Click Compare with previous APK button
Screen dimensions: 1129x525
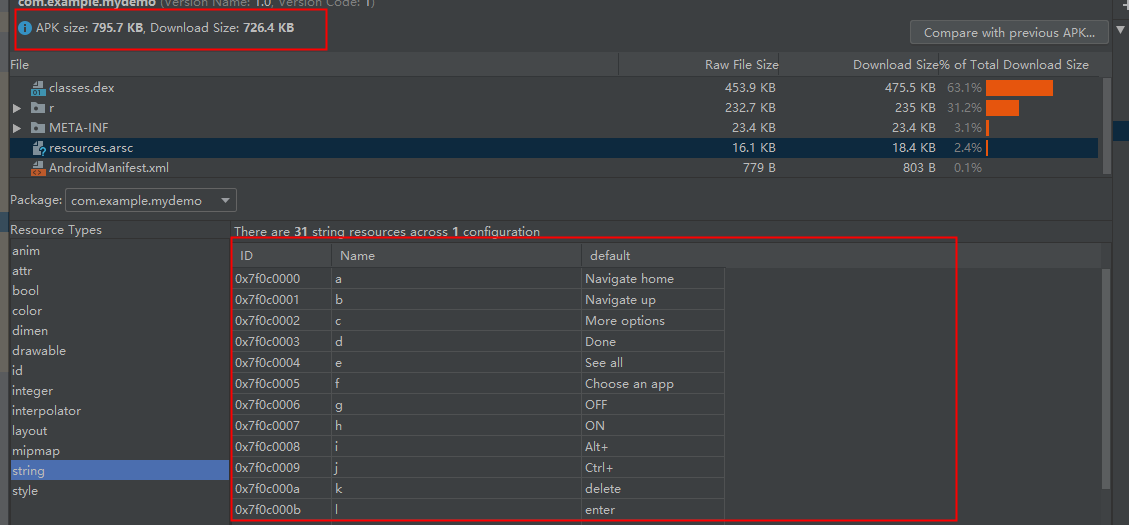coord(1009,32)
